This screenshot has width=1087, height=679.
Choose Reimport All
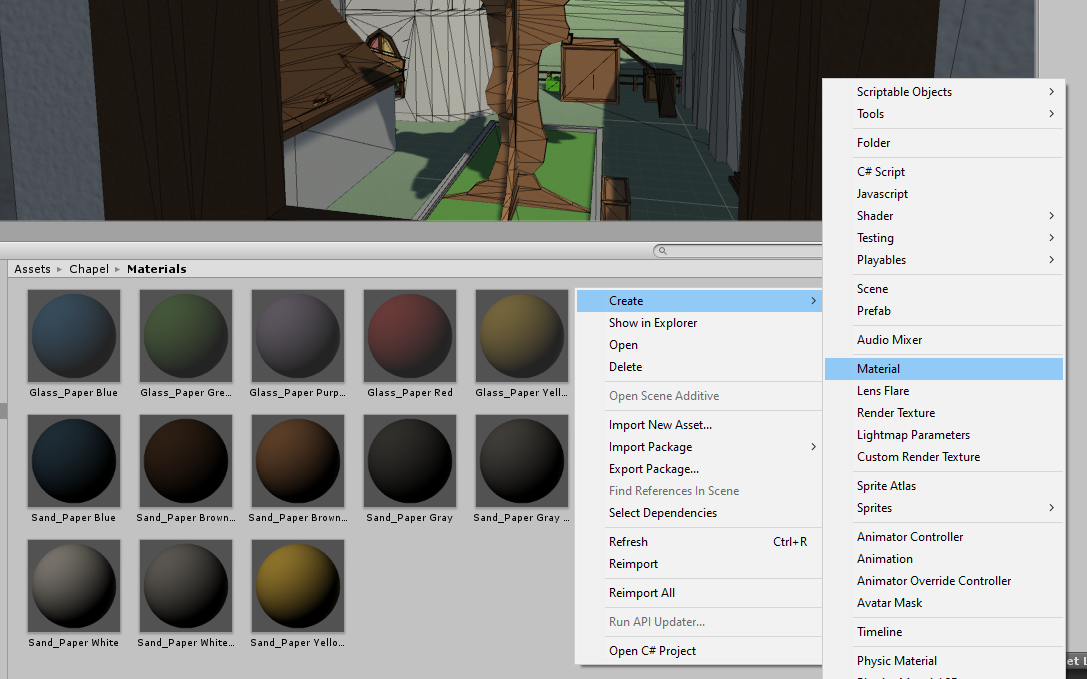642,593
